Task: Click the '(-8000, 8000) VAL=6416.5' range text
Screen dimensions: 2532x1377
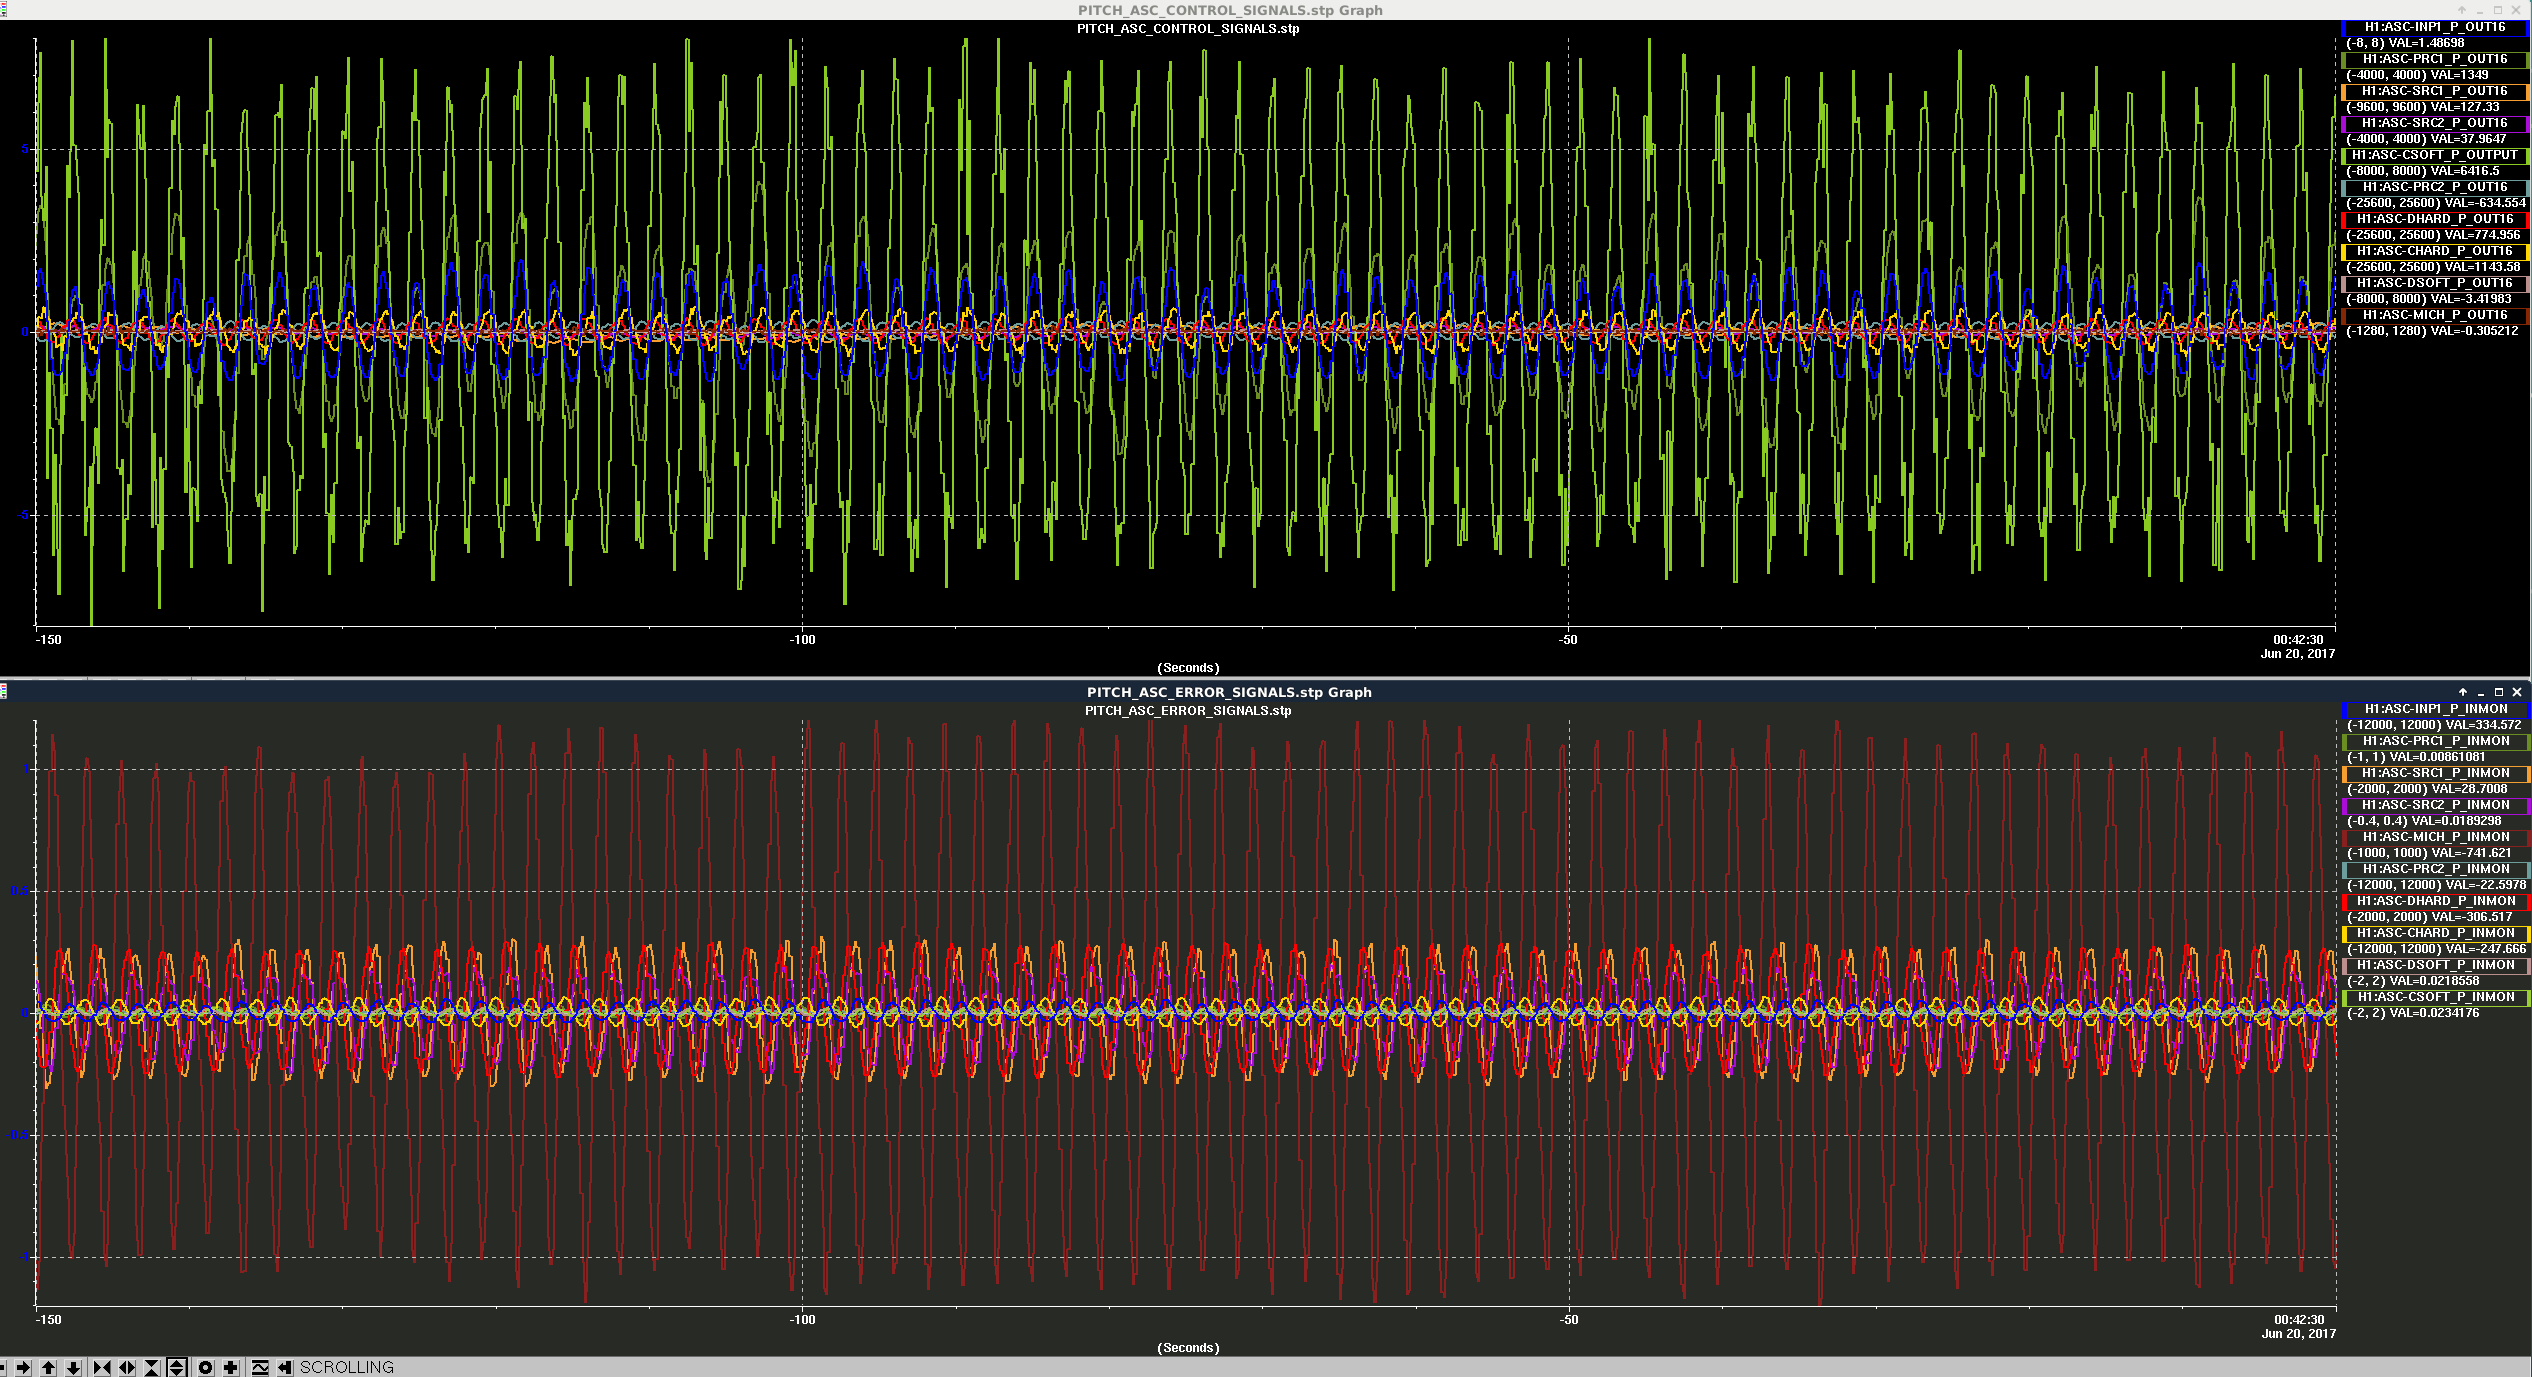Action: point(2422,171)
